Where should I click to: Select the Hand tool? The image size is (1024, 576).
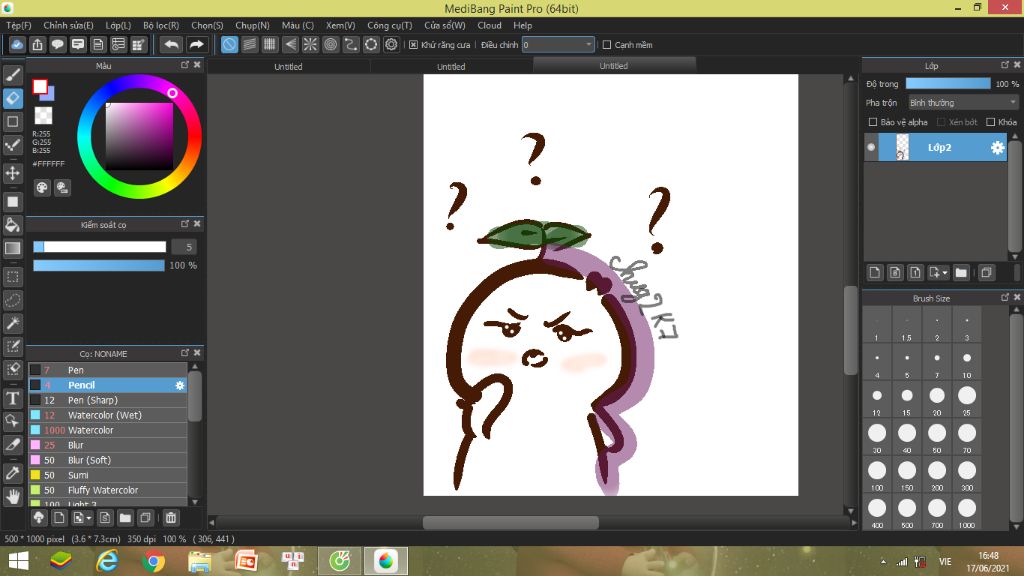[x=12, y=497]
